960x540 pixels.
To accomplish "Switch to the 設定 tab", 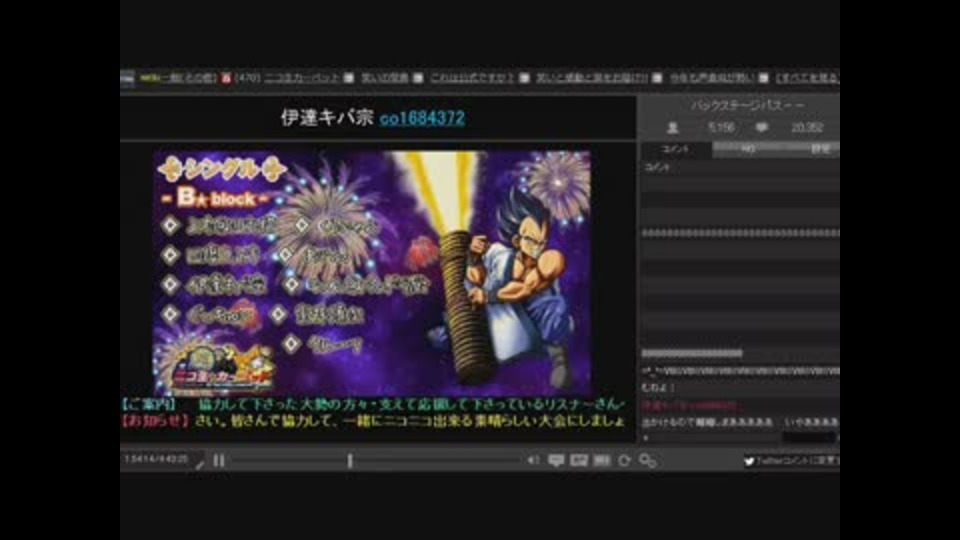I will coord(819,149).
